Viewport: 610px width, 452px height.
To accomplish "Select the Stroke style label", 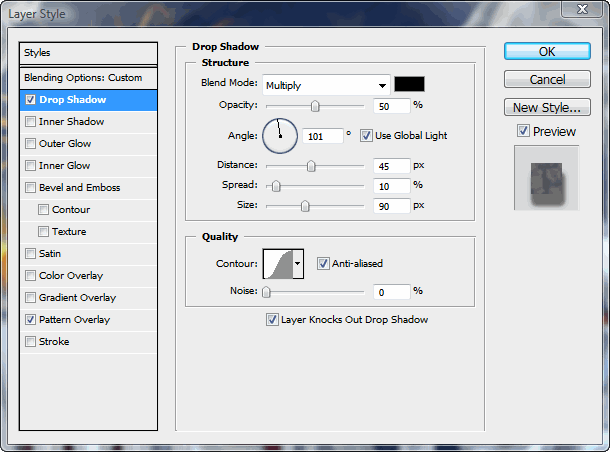I will (54, 342).
